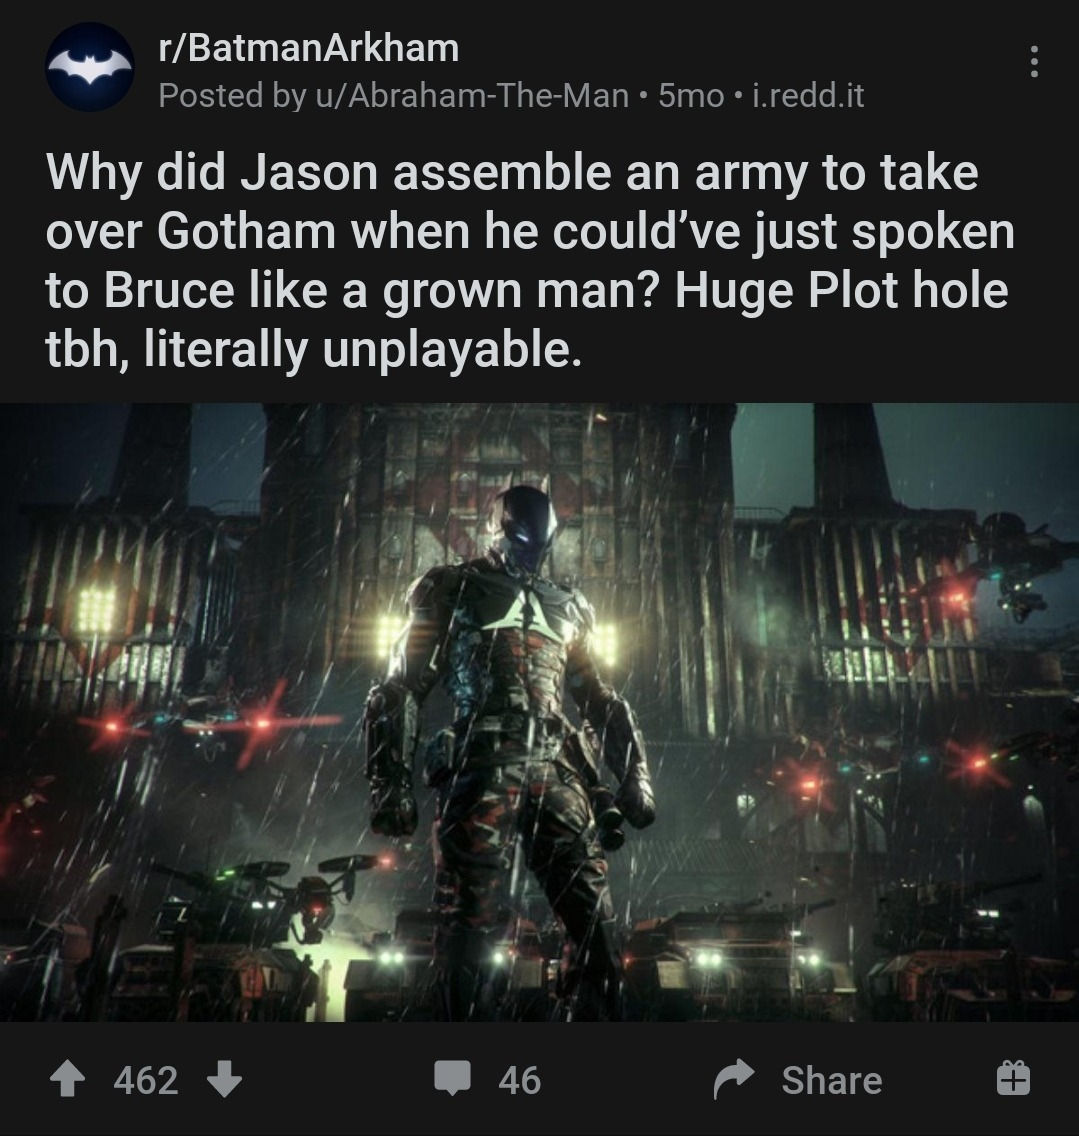Click the word "unplayable" in the title
The height and width of the screenshot is (1136, 1079).
[451, 351]
